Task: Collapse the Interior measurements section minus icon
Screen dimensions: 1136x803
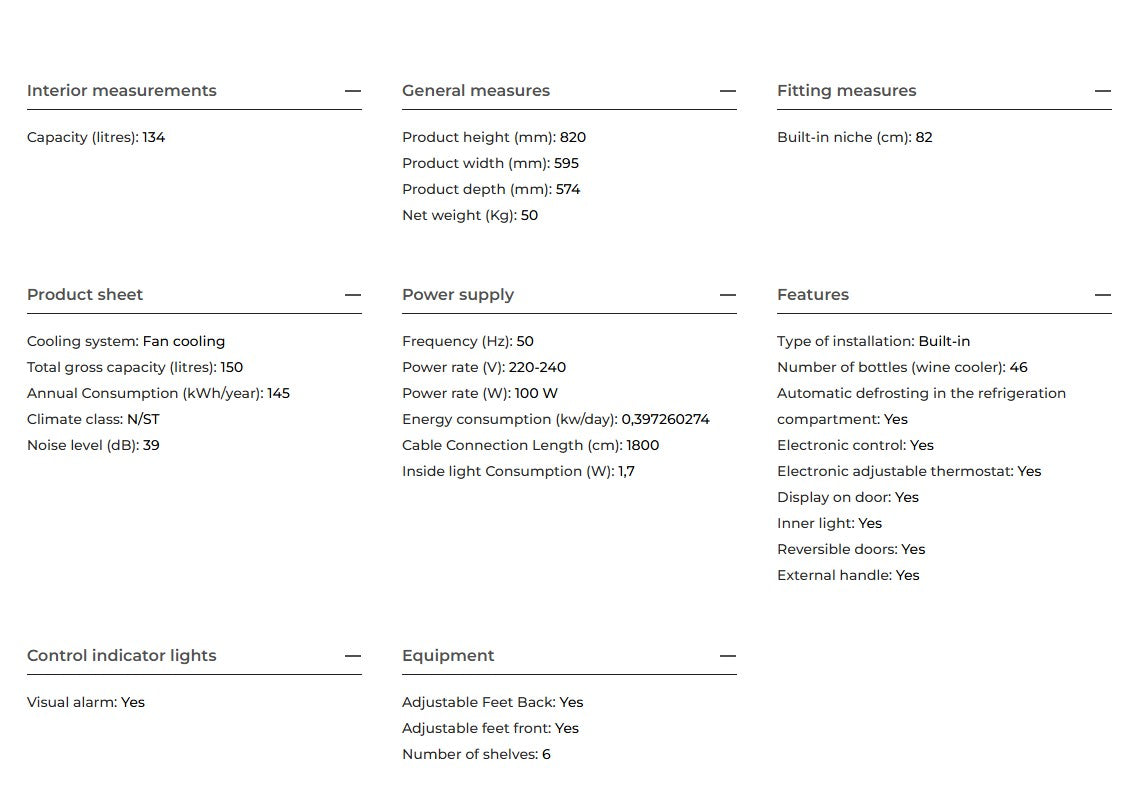Action: tap(353, 91)
